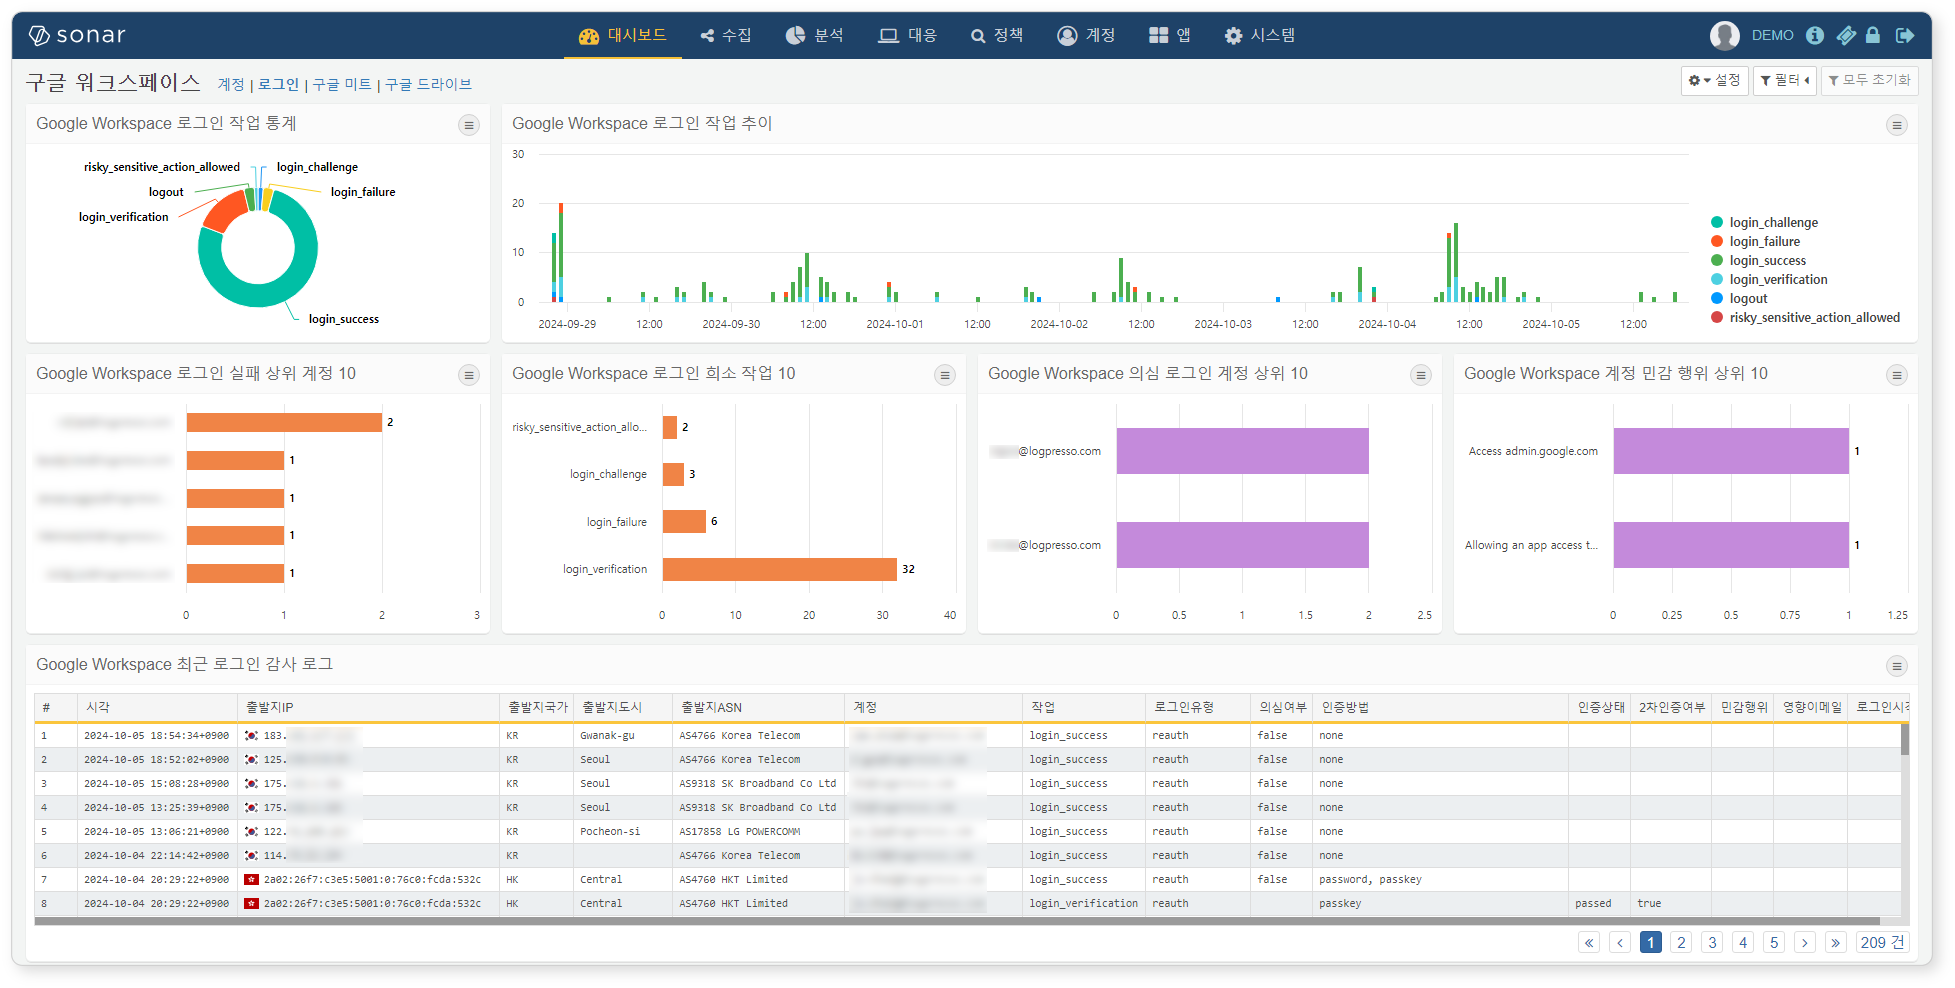
Task: Sort by 시각 column header
Action: coord(157,707)
